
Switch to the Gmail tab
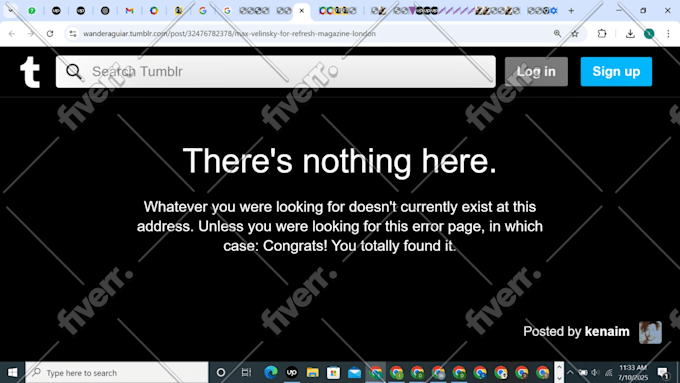tap(129, 10)
